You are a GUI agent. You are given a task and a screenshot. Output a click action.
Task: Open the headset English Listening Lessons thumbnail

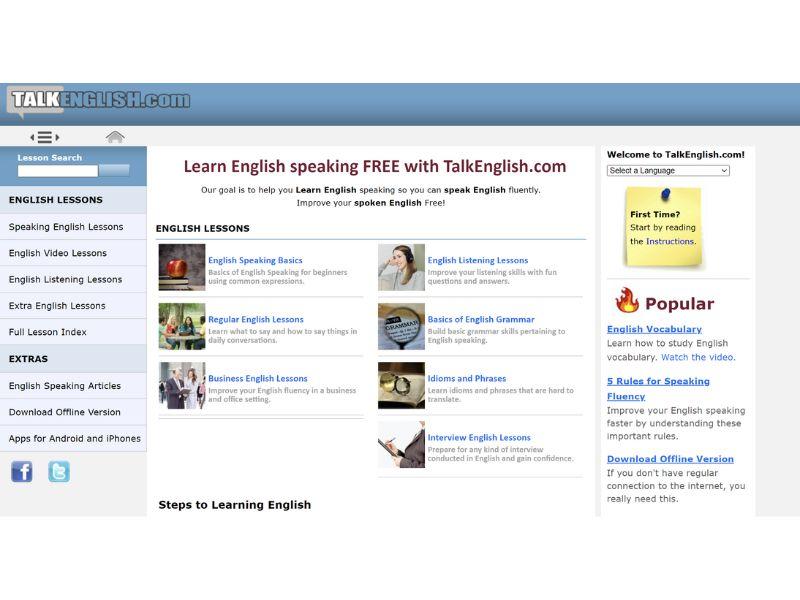402,267
